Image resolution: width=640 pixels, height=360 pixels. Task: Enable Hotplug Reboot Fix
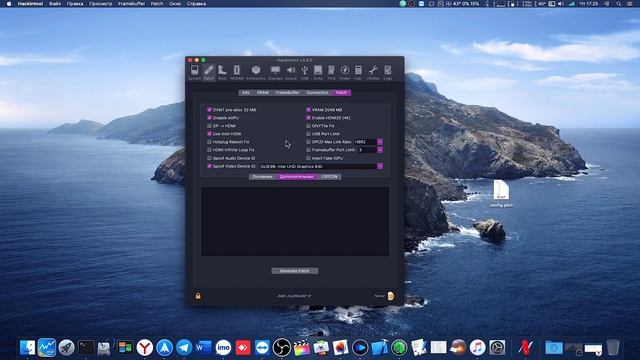[209, 142]
